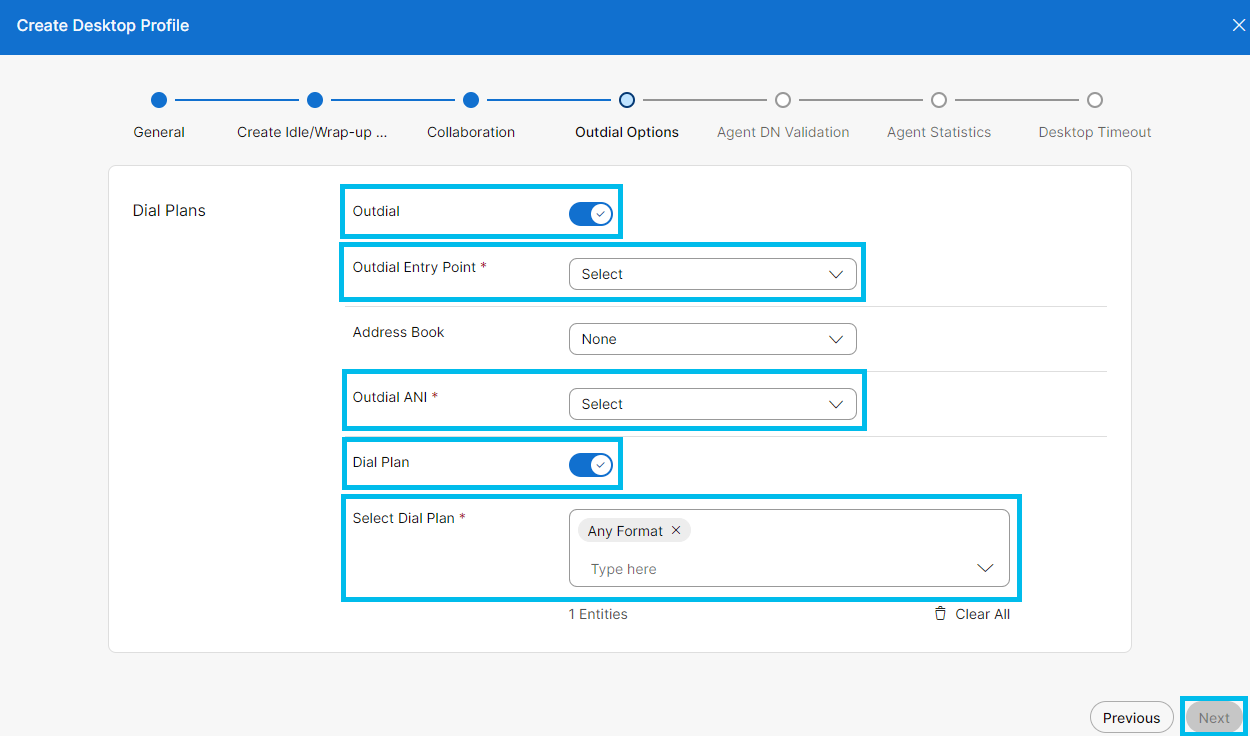1250x736 pixels.
Task: Click the Dial Plans section heading
Action: click(169, 211)
